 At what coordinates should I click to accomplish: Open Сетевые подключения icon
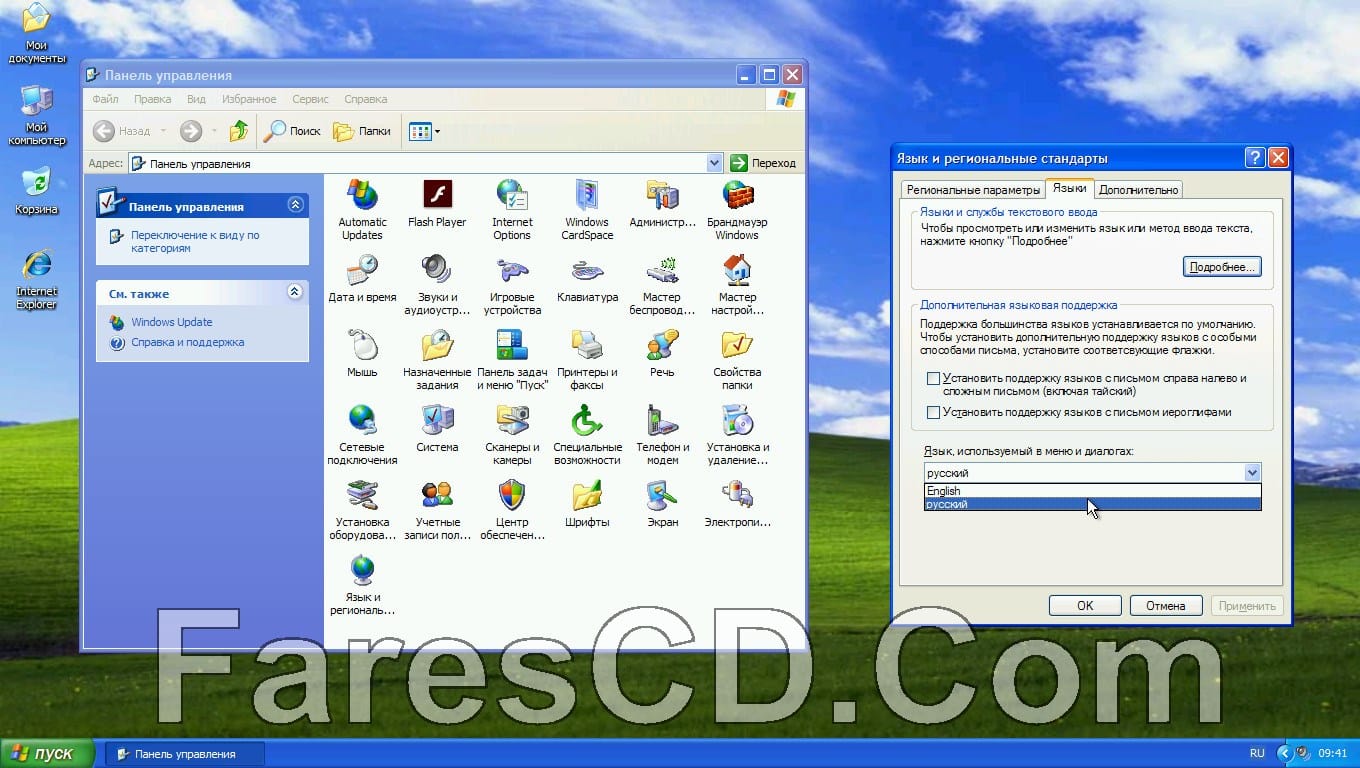362,434
